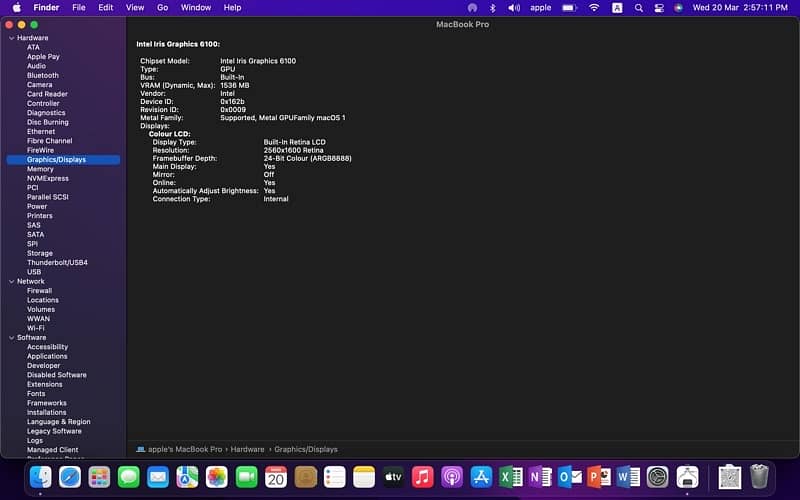Open the Apple TV dock icon

coord(393,477)
